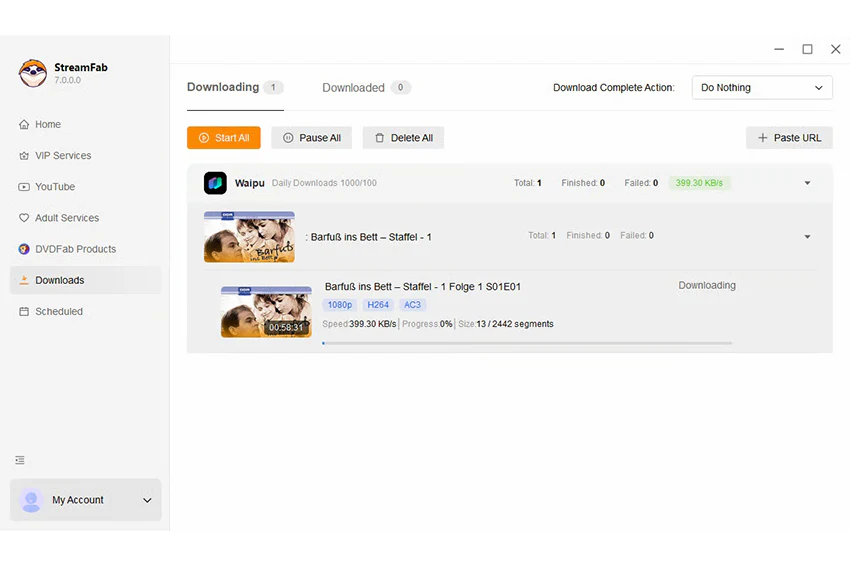850x567 pixels.
Task: Click the Paste URL button
Action: [x=789, y=138]
